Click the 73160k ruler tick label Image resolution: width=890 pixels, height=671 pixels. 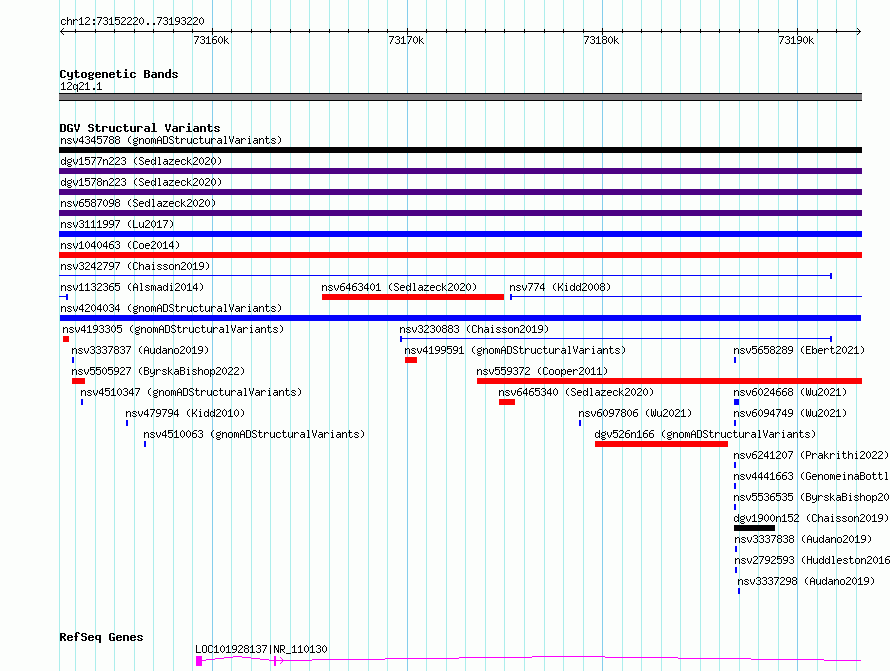(211, 40)
